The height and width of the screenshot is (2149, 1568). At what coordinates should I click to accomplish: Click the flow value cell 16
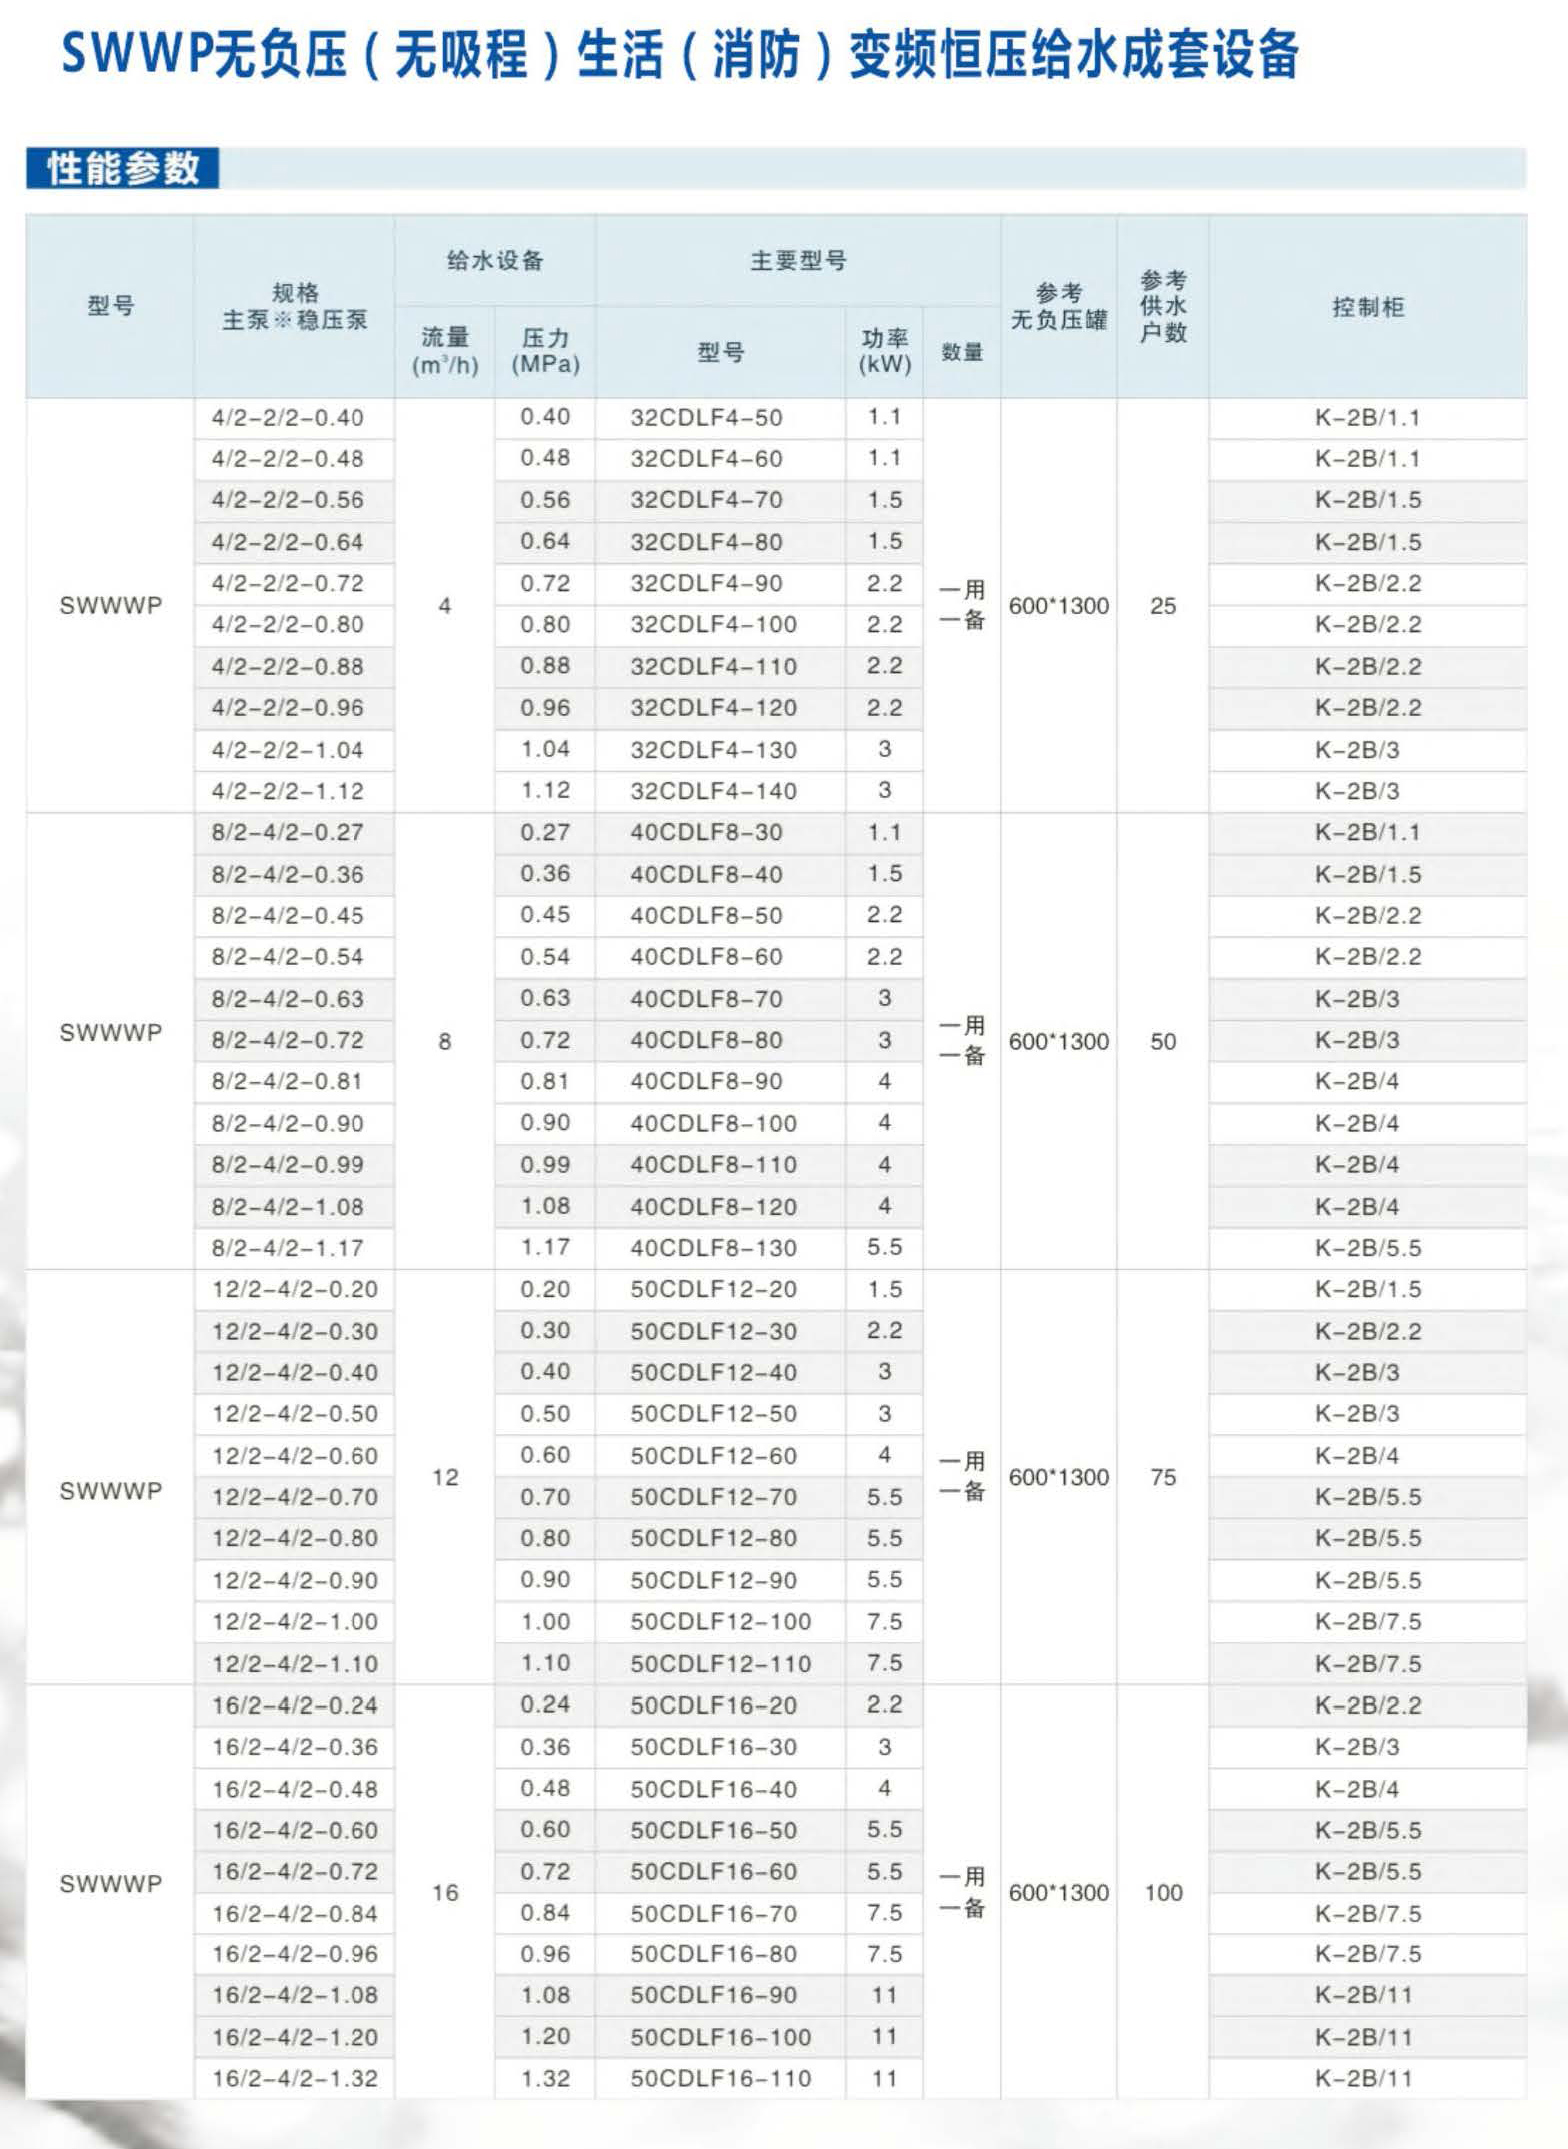click(x=445, y=1892)
